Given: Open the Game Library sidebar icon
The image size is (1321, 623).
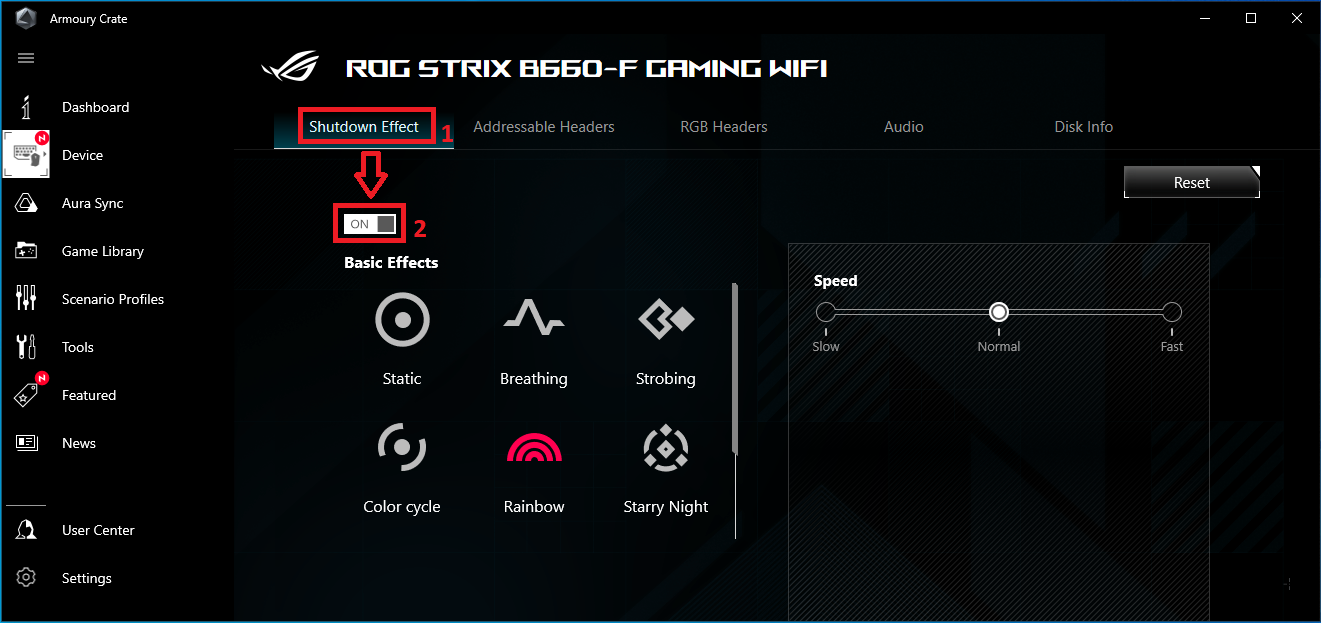Looking at the screenshot, I should [x=27, y=251].
